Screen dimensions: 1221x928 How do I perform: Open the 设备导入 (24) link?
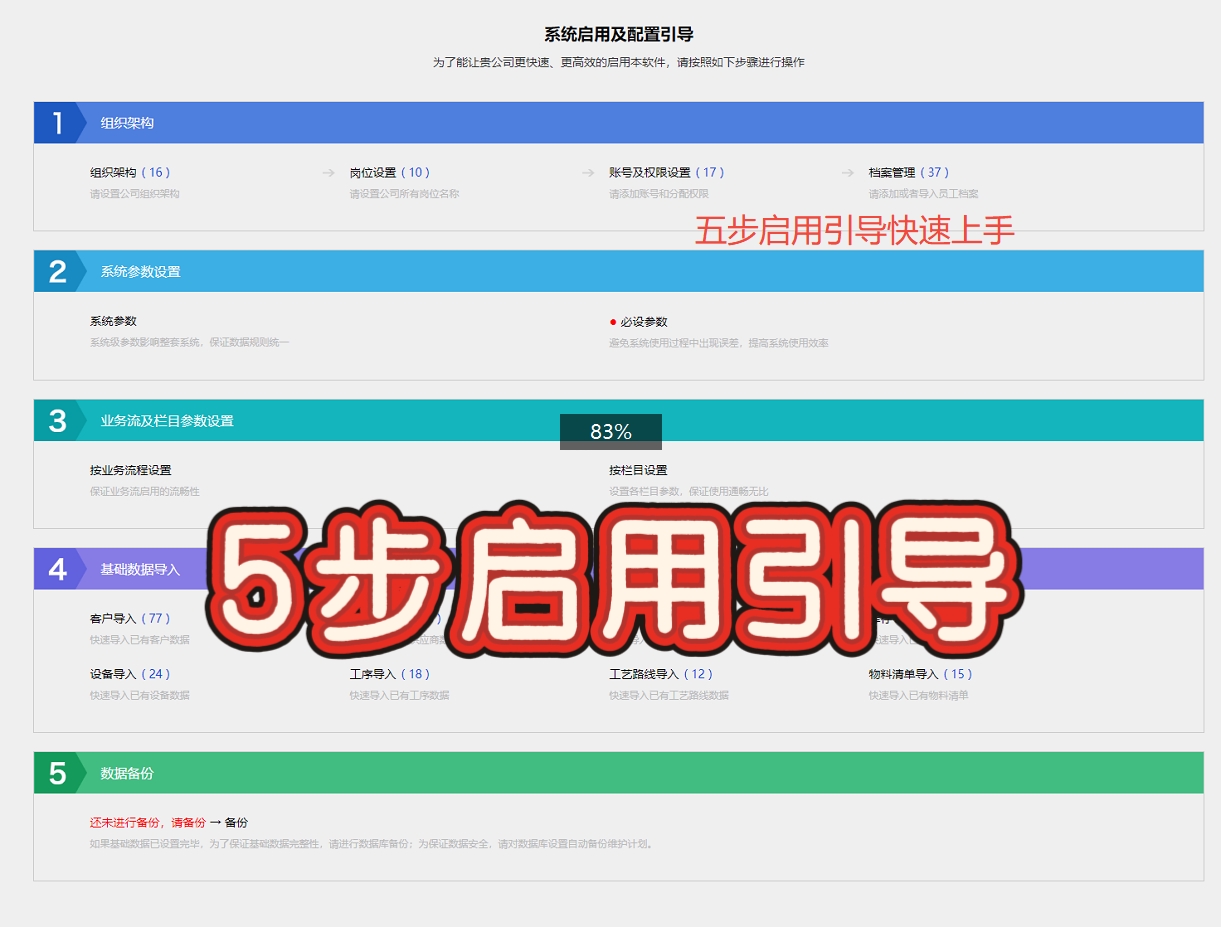click(x=130, y=674)
